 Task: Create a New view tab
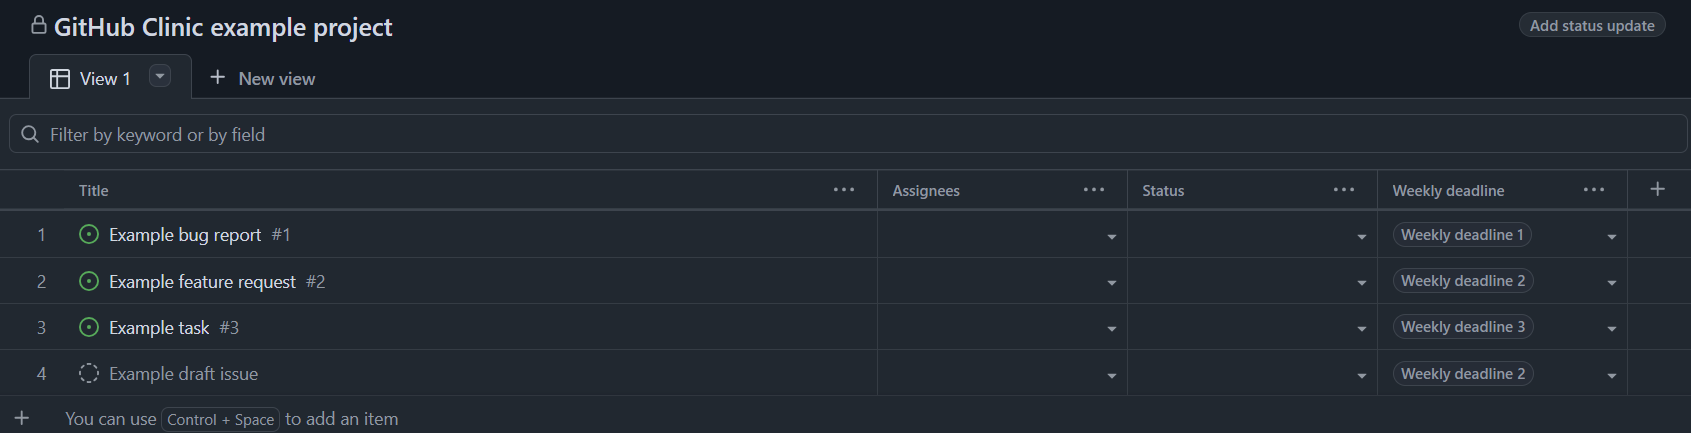pos(262,78)
